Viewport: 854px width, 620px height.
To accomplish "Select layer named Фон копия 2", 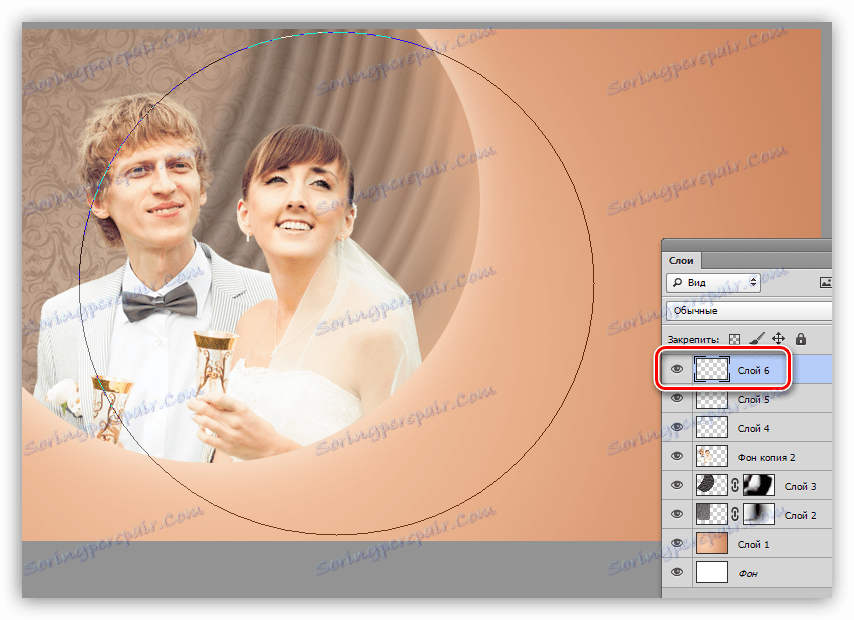I will pyautogui.click(x=766, y=458).
